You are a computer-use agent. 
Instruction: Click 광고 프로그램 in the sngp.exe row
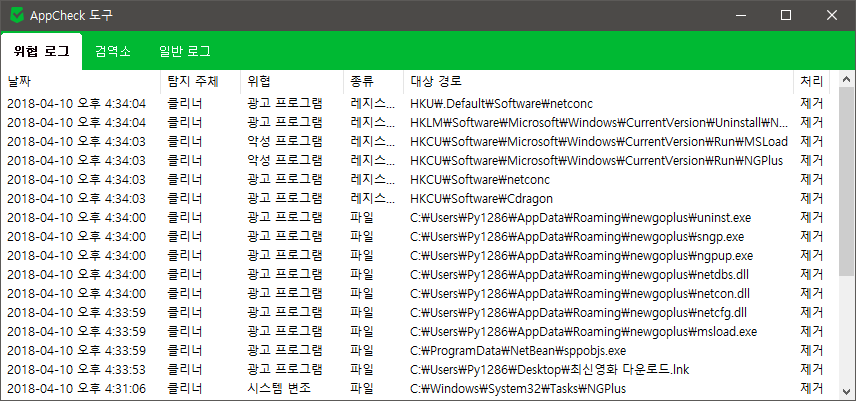pos(284,237)
